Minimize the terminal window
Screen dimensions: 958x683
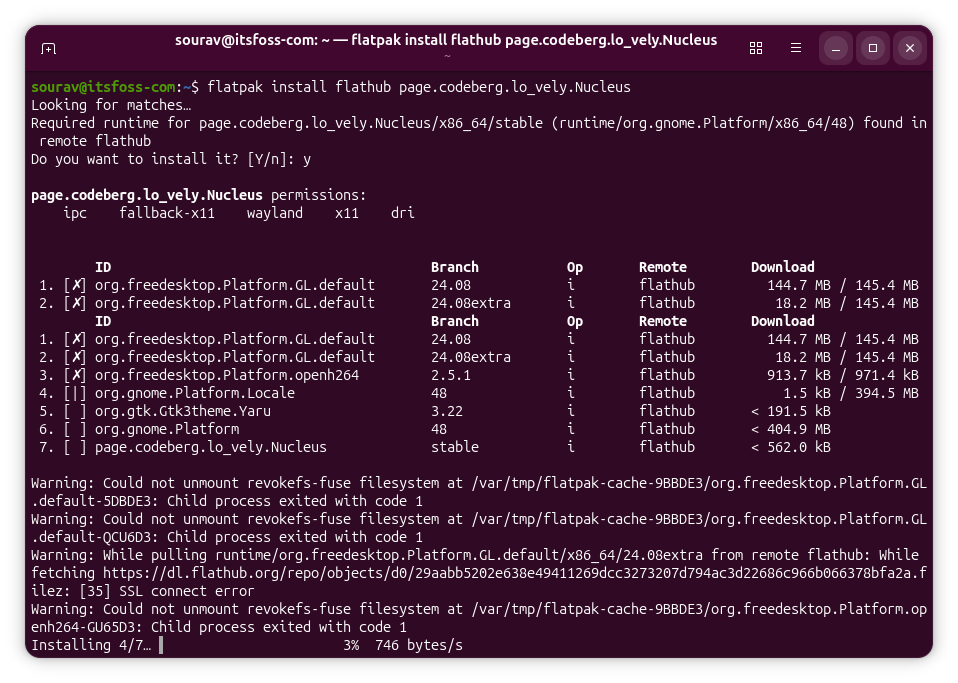(836, 48)
